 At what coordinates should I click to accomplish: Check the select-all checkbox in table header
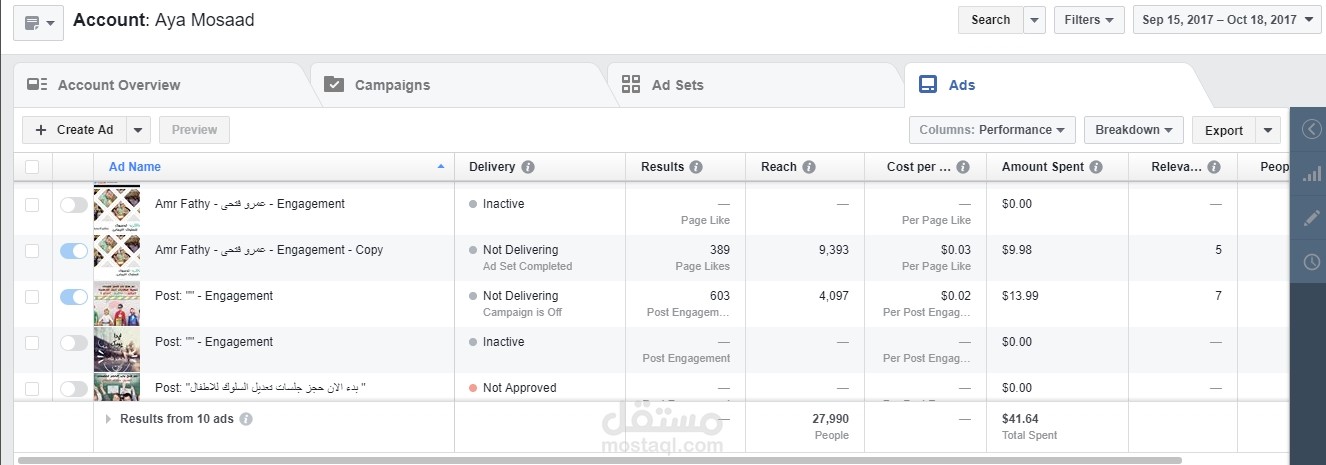[x=32, y=167]
